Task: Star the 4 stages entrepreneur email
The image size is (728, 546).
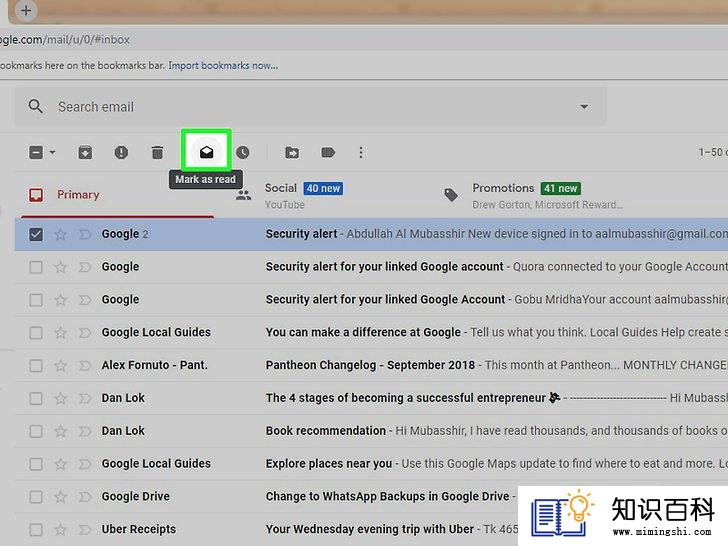Action: point(60,398)
